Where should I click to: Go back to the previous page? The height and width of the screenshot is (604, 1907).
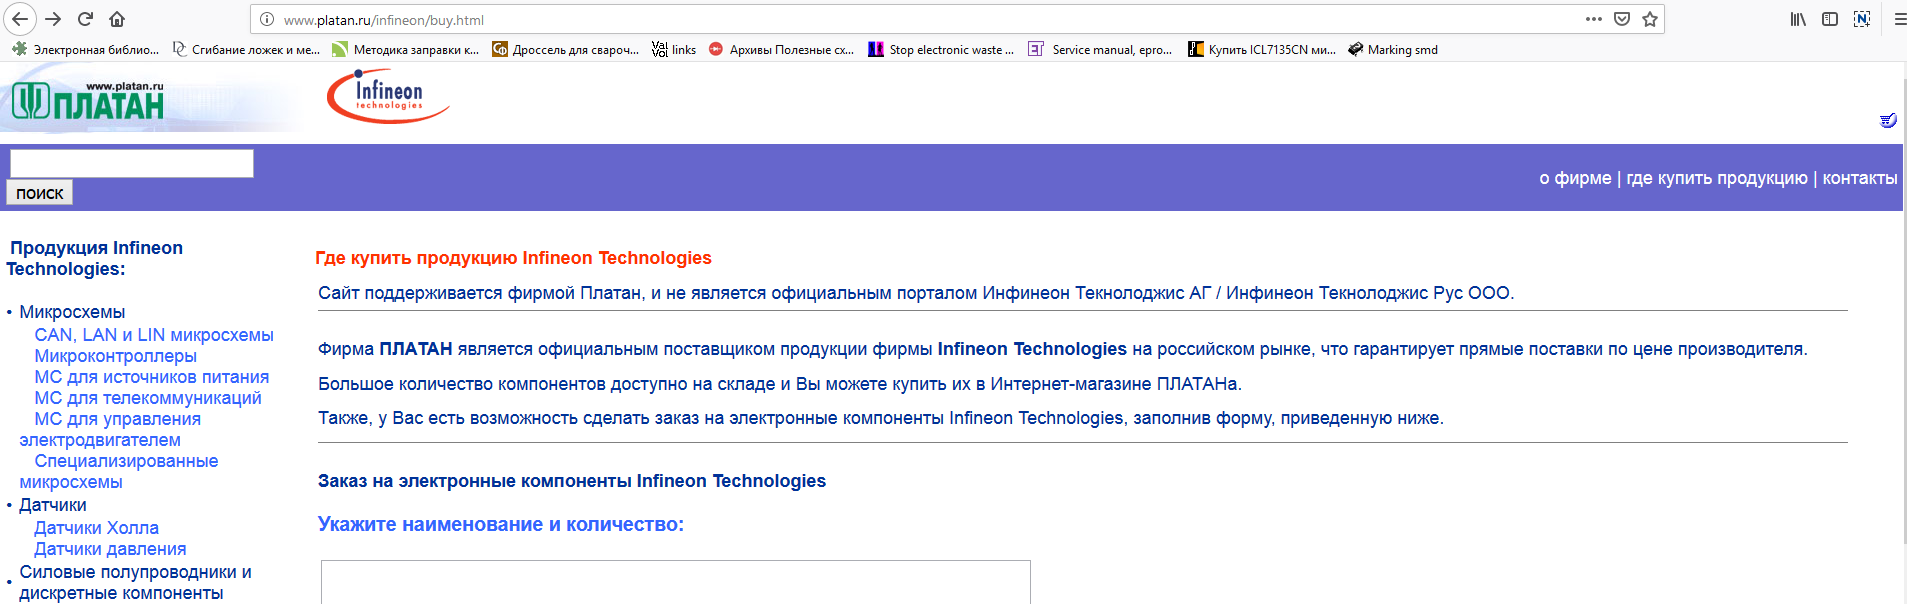tap(20, 19)
